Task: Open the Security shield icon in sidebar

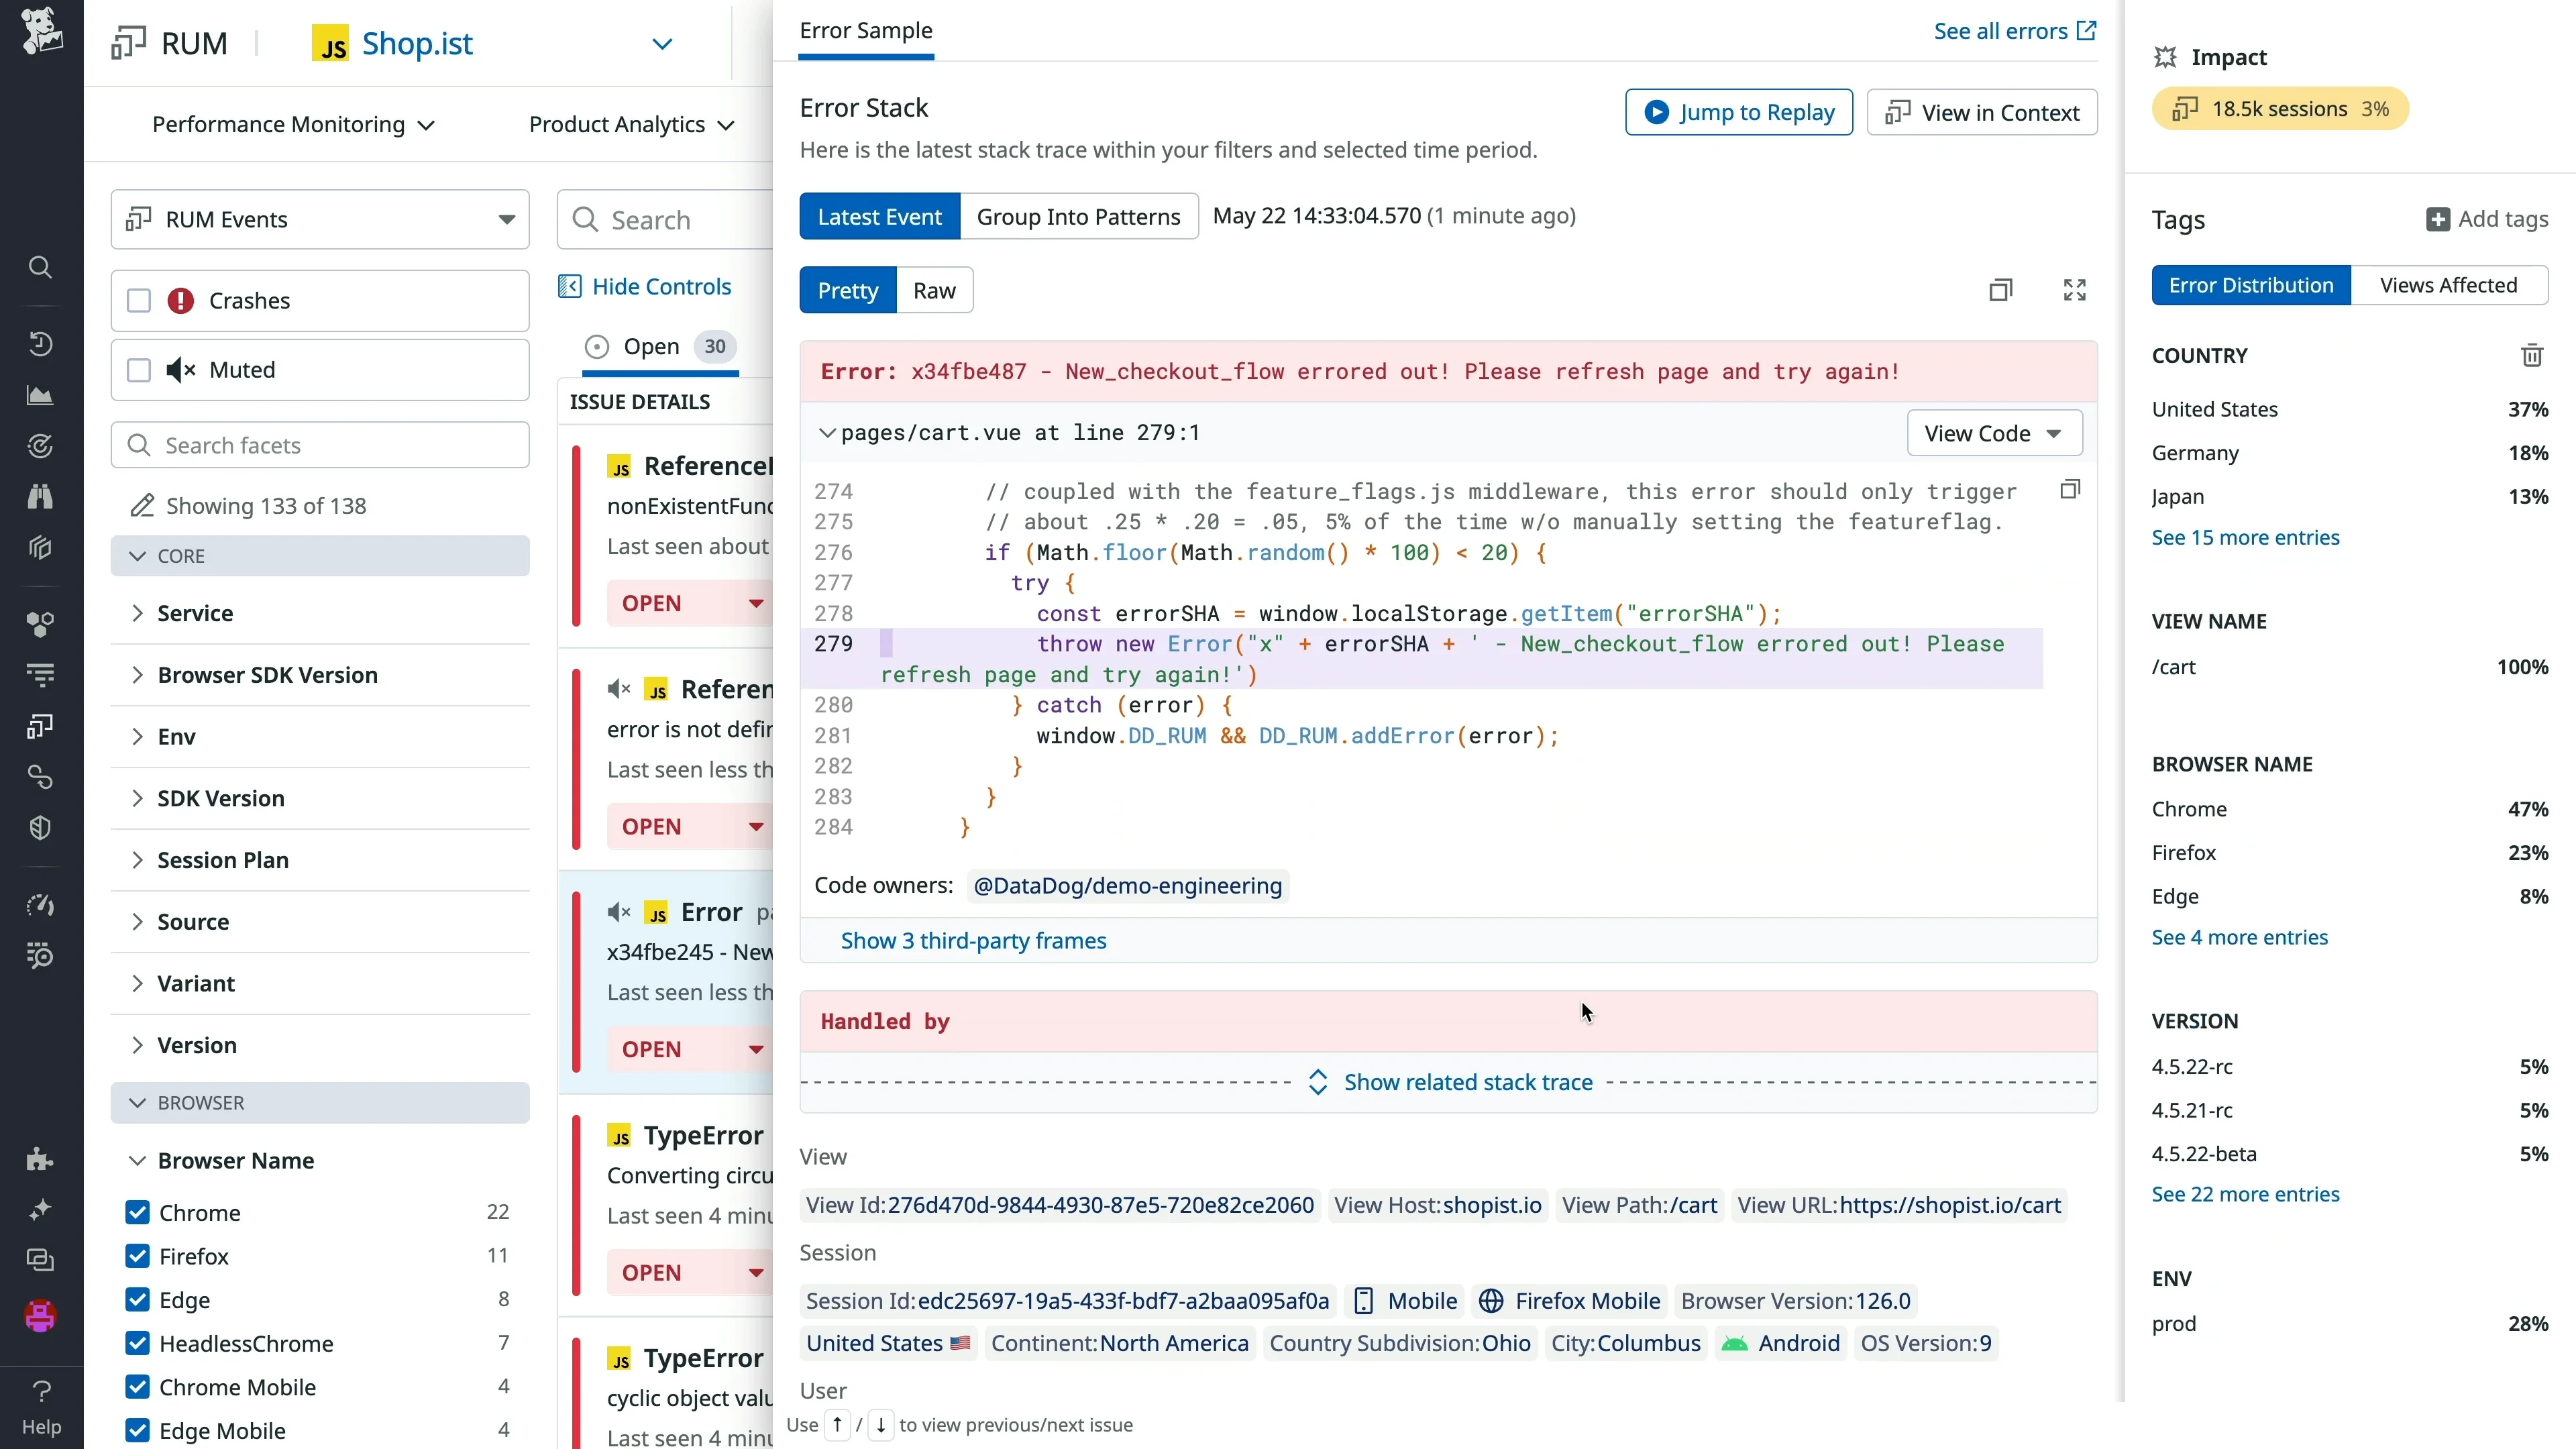Action: pyautogui.click(x=40, y=827)
